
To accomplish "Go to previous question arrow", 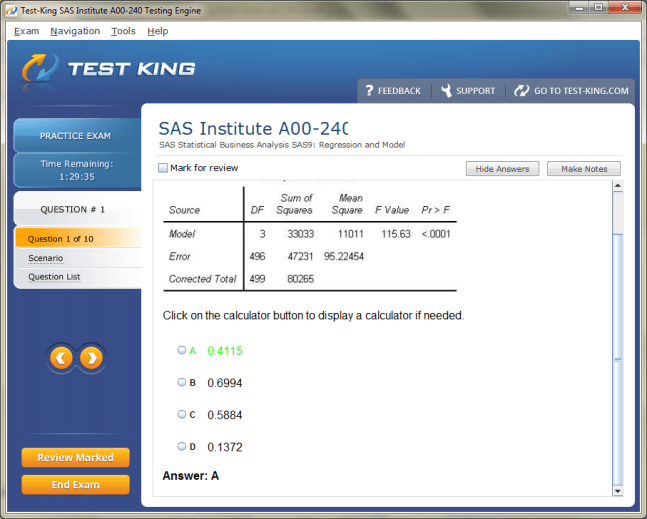I will point(61,358).
